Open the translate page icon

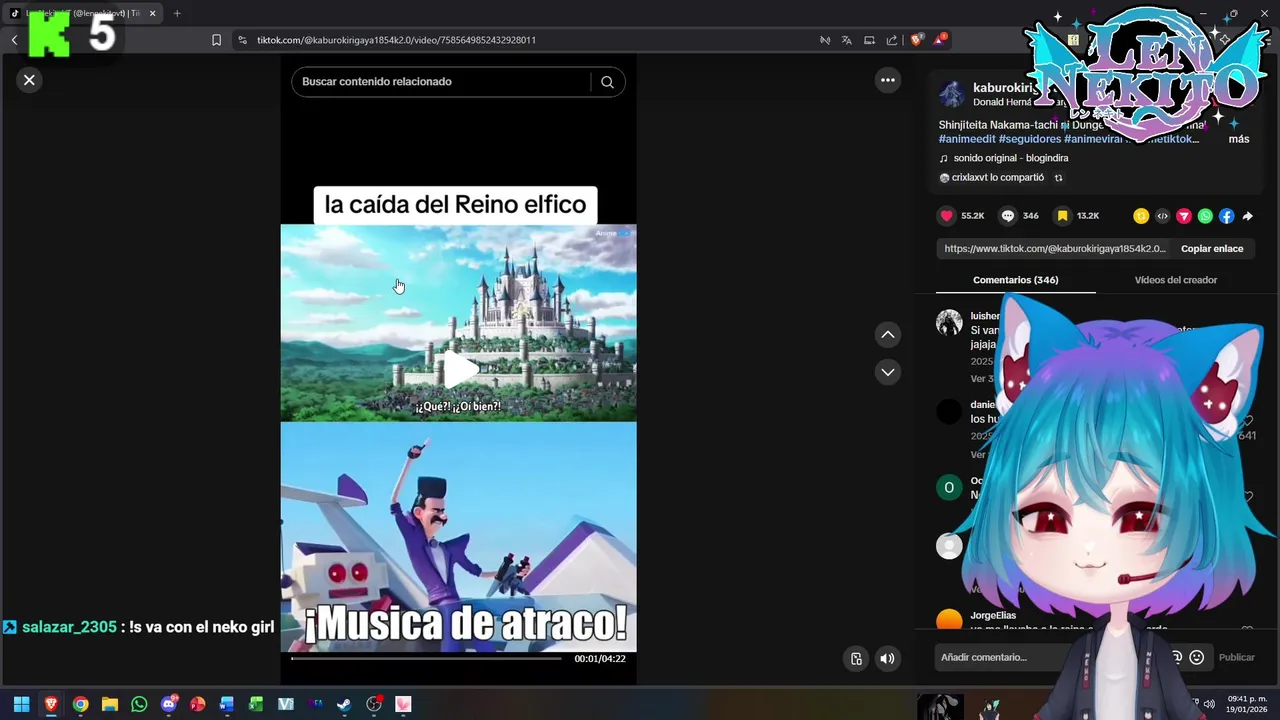point(846,40)
